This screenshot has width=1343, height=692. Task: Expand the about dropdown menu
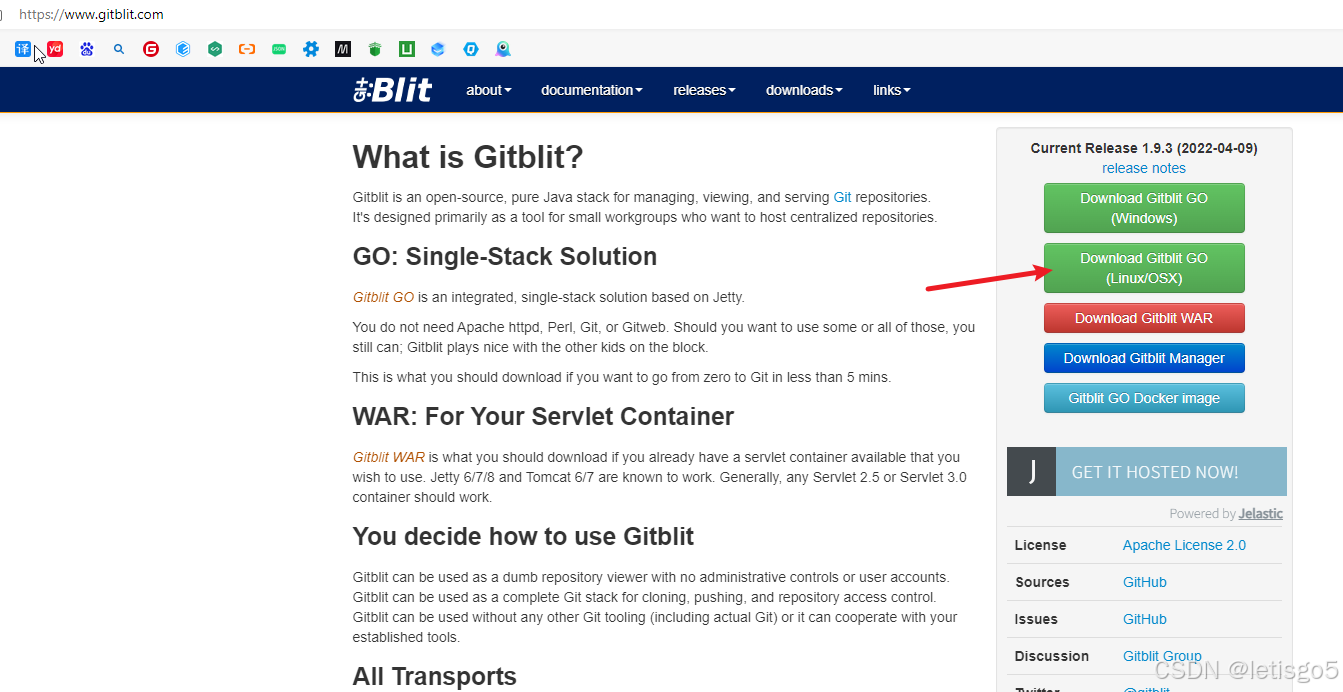(x=489, y=90)
